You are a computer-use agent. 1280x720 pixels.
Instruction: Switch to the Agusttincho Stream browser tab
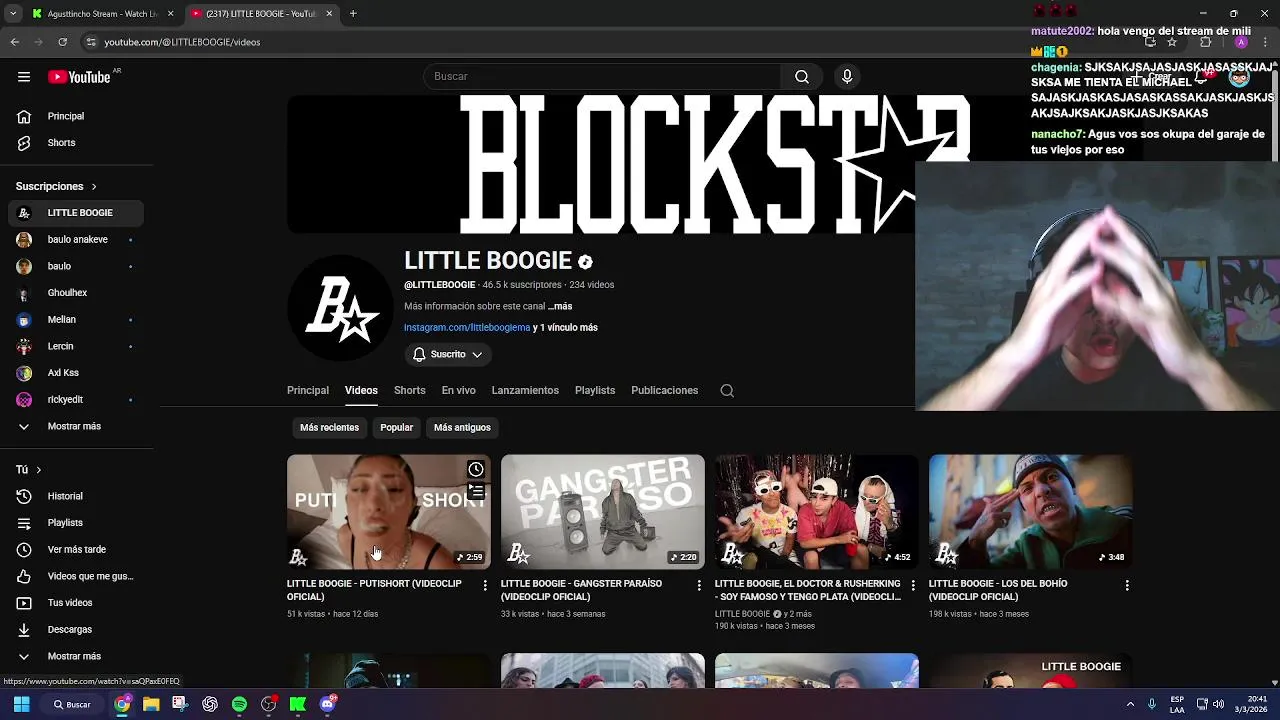101,14
